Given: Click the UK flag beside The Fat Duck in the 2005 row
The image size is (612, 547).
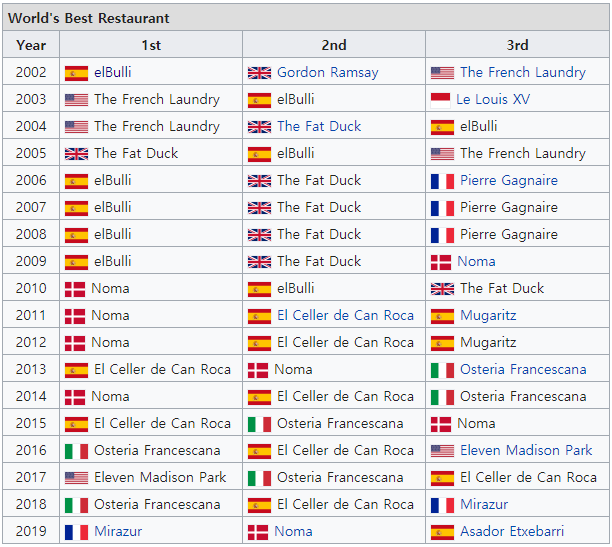Looking at the screenshot, I should tap(76, 154).
